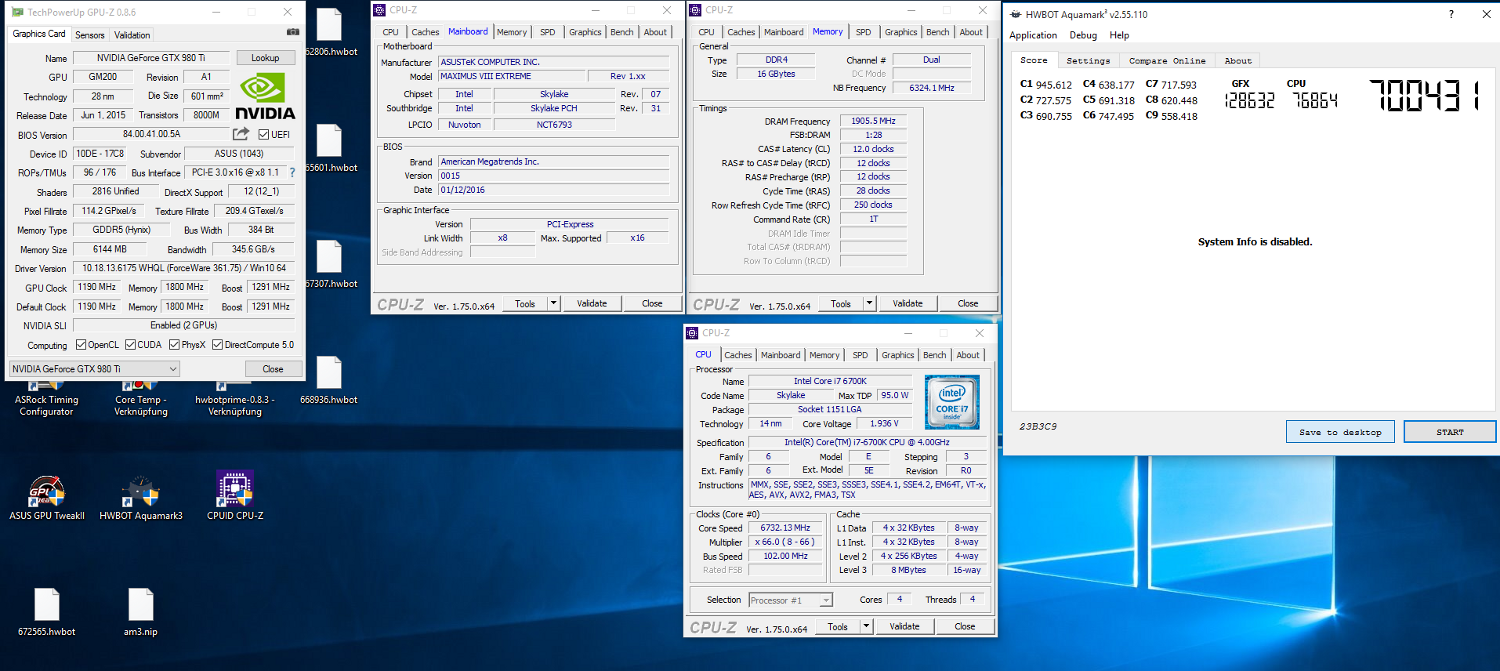Open the Application menu in HWBOT Aquamark

(1034, 36)
